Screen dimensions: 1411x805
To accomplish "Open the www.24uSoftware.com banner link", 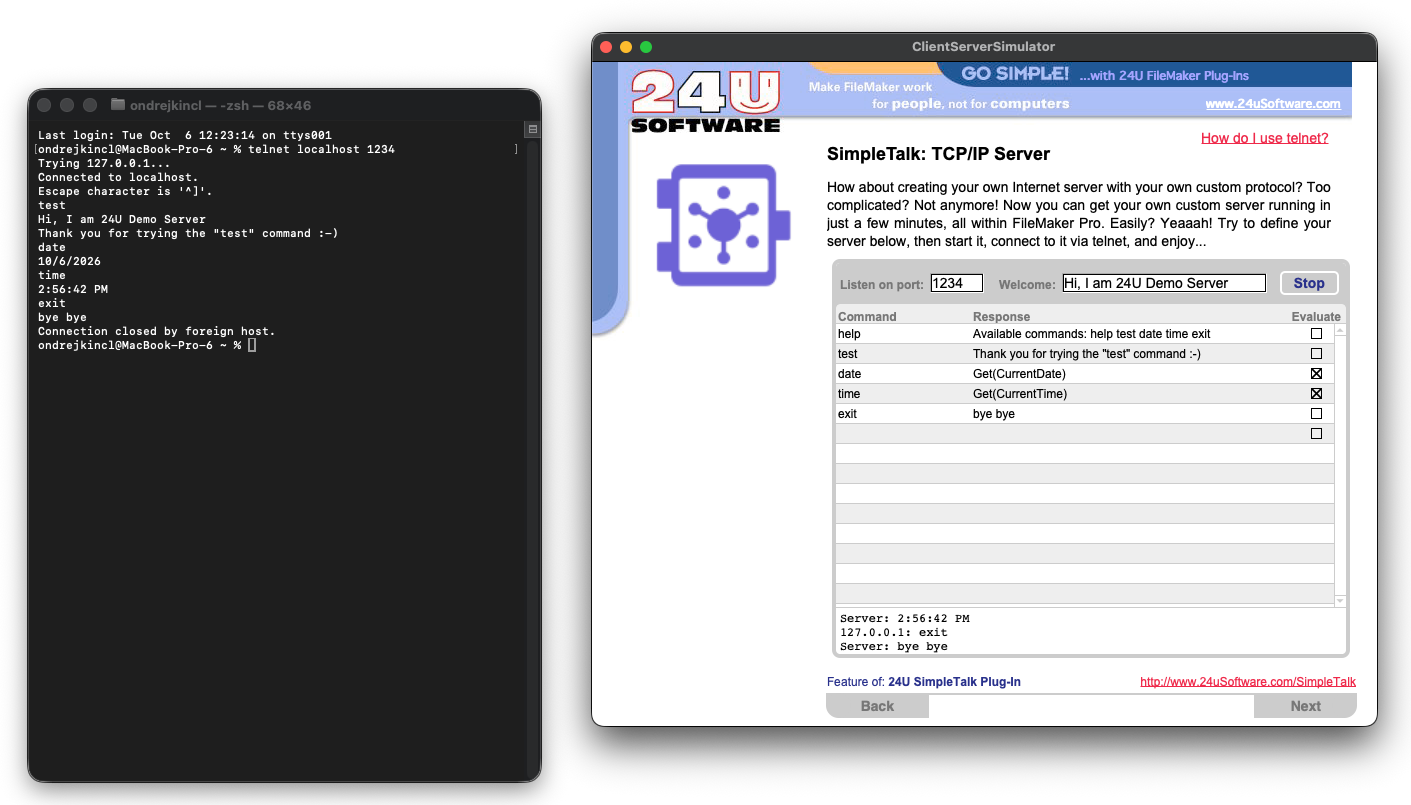I will [1273, 104].
